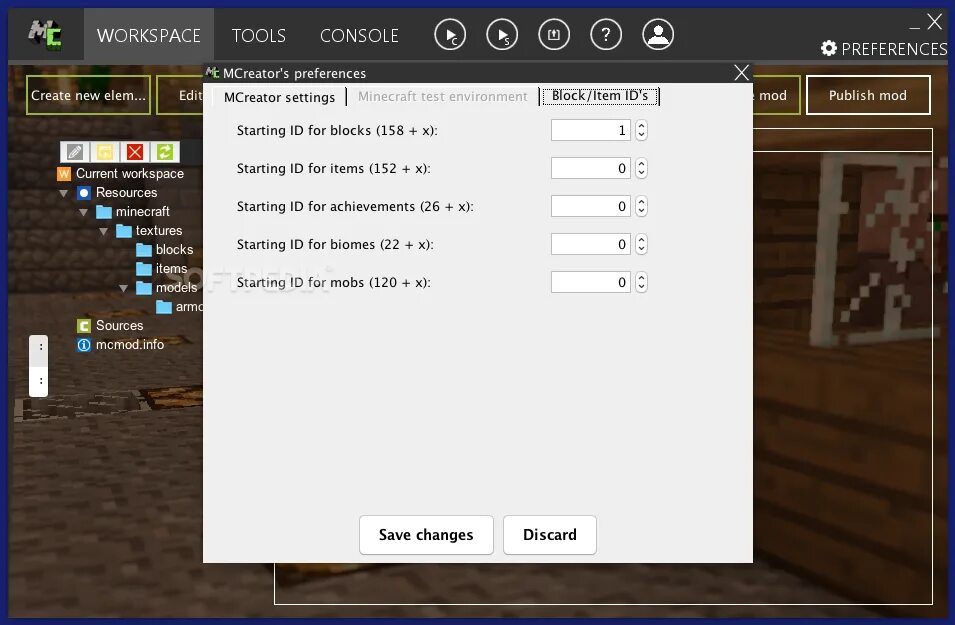Select Current workspace tree row
The height and width of the screenshot is (625, 955).
tap(121, 174)
